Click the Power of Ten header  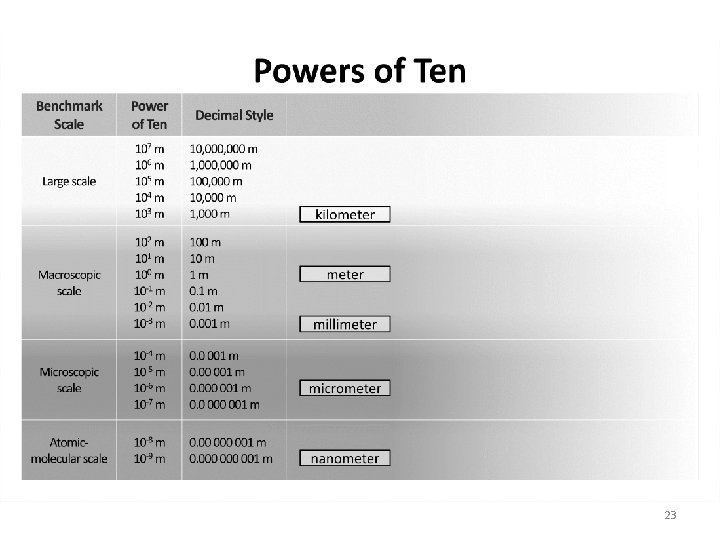(x=149, y=115)
